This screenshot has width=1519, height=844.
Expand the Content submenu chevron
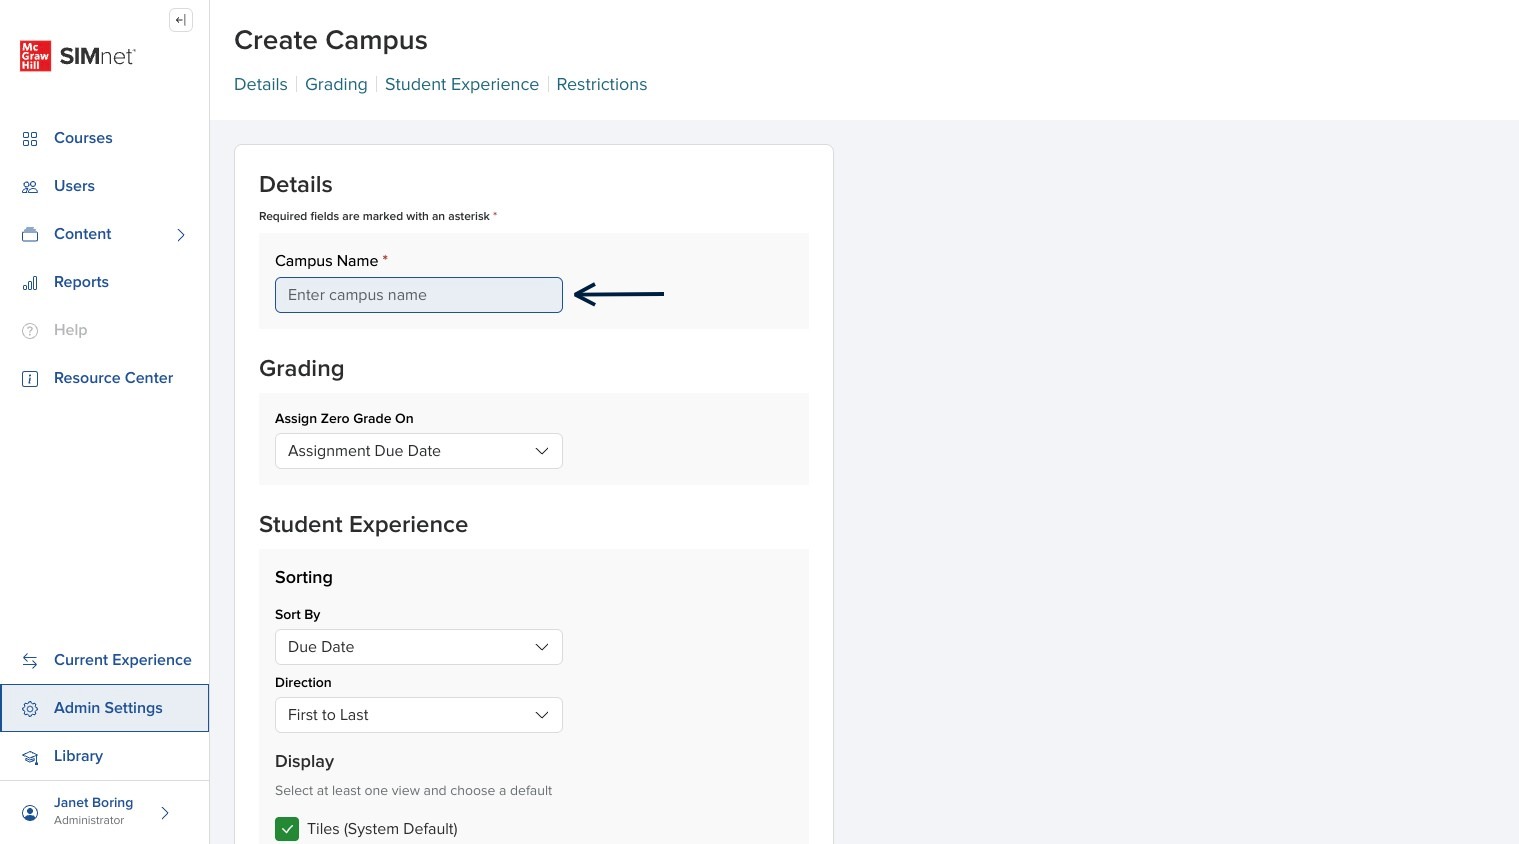tap(181, 235)
